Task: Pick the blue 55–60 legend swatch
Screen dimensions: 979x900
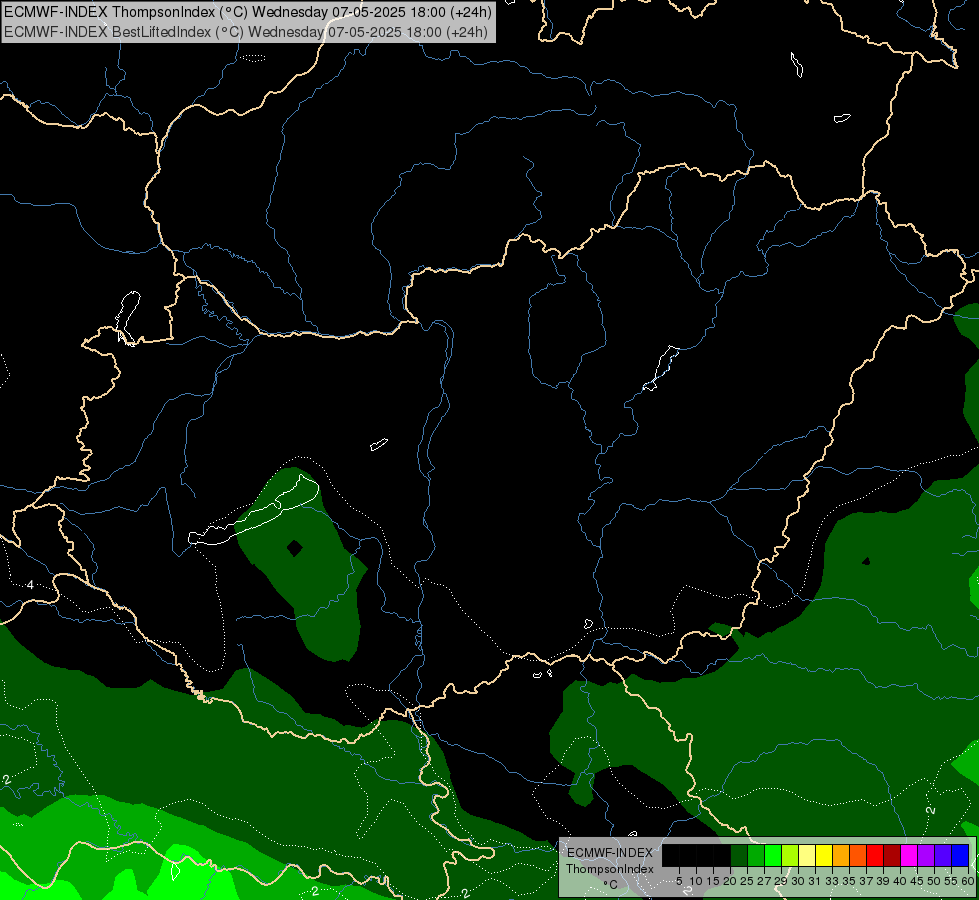Action: 960,855
